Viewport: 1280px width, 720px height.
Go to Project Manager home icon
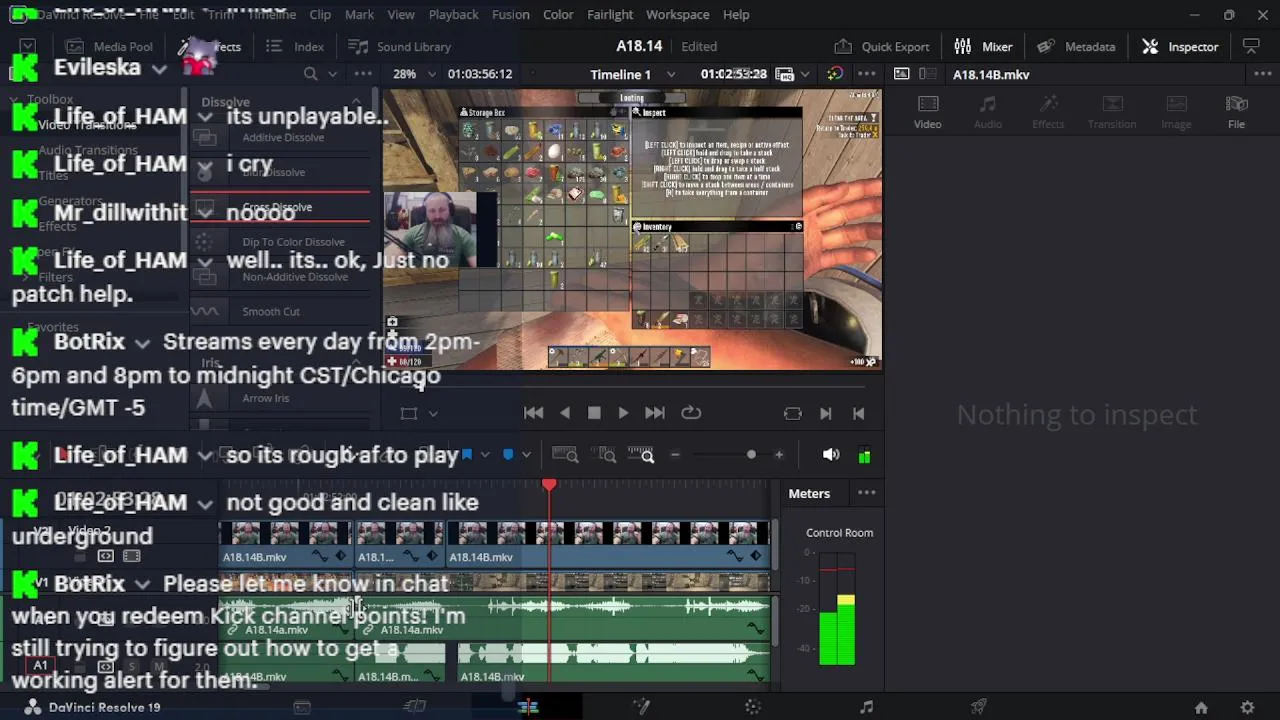click(x=1201, y=707)
